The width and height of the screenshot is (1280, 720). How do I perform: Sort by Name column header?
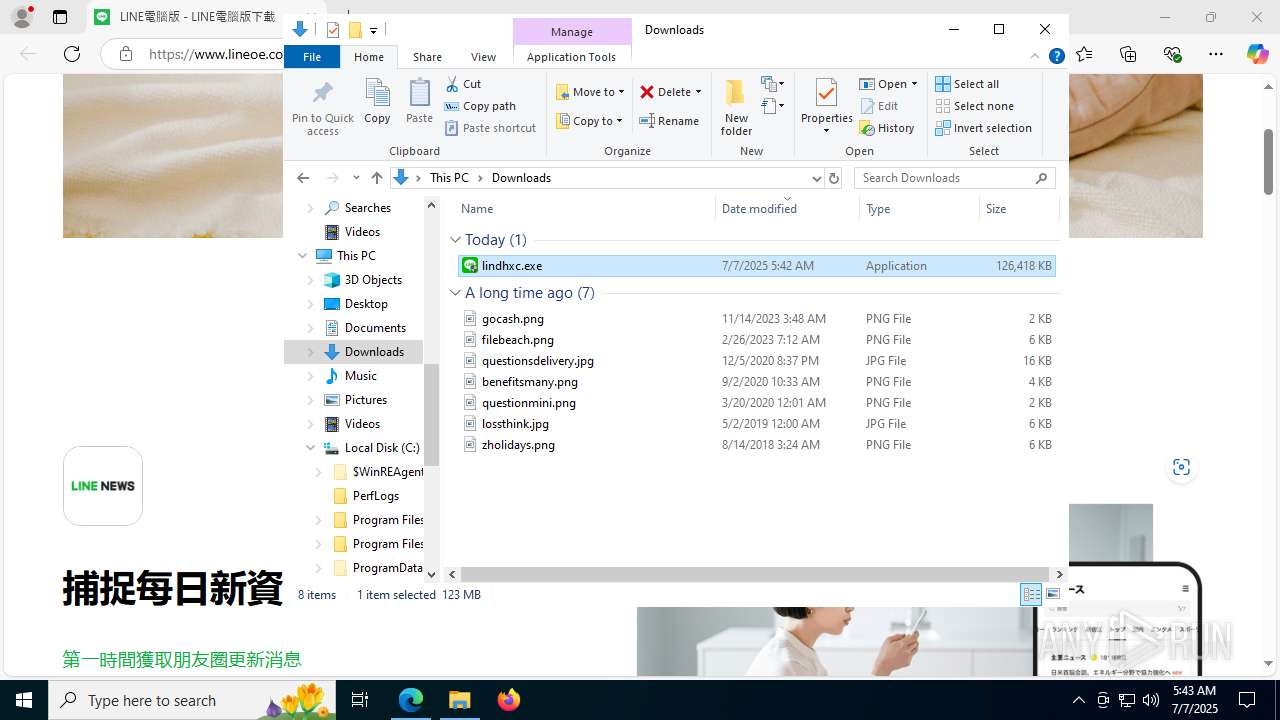point(586,209)
